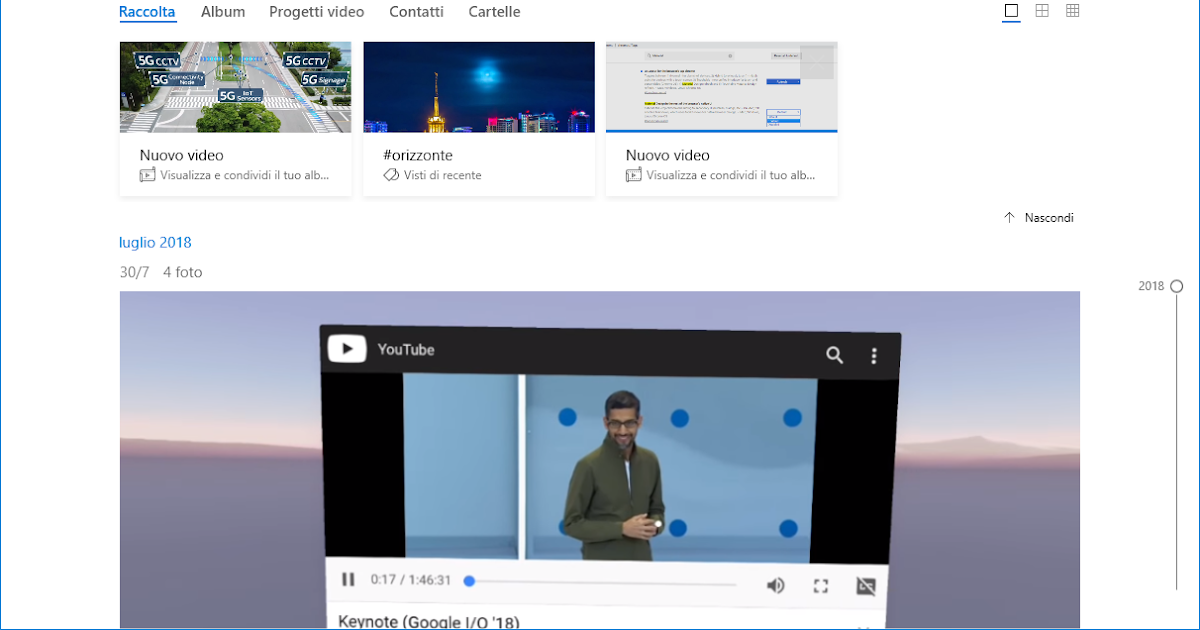
Task: Open the luglio 2018 date link
Action: [x=155, y=242]
